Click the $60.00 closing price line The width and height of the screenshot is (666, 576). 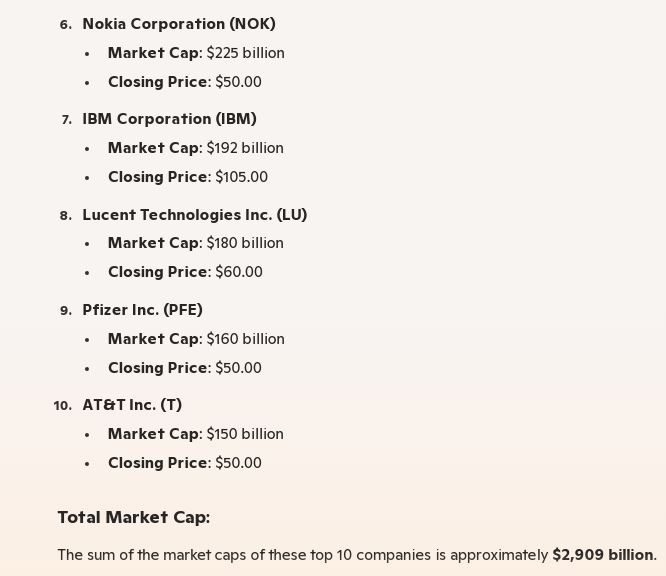click(185, 272)
